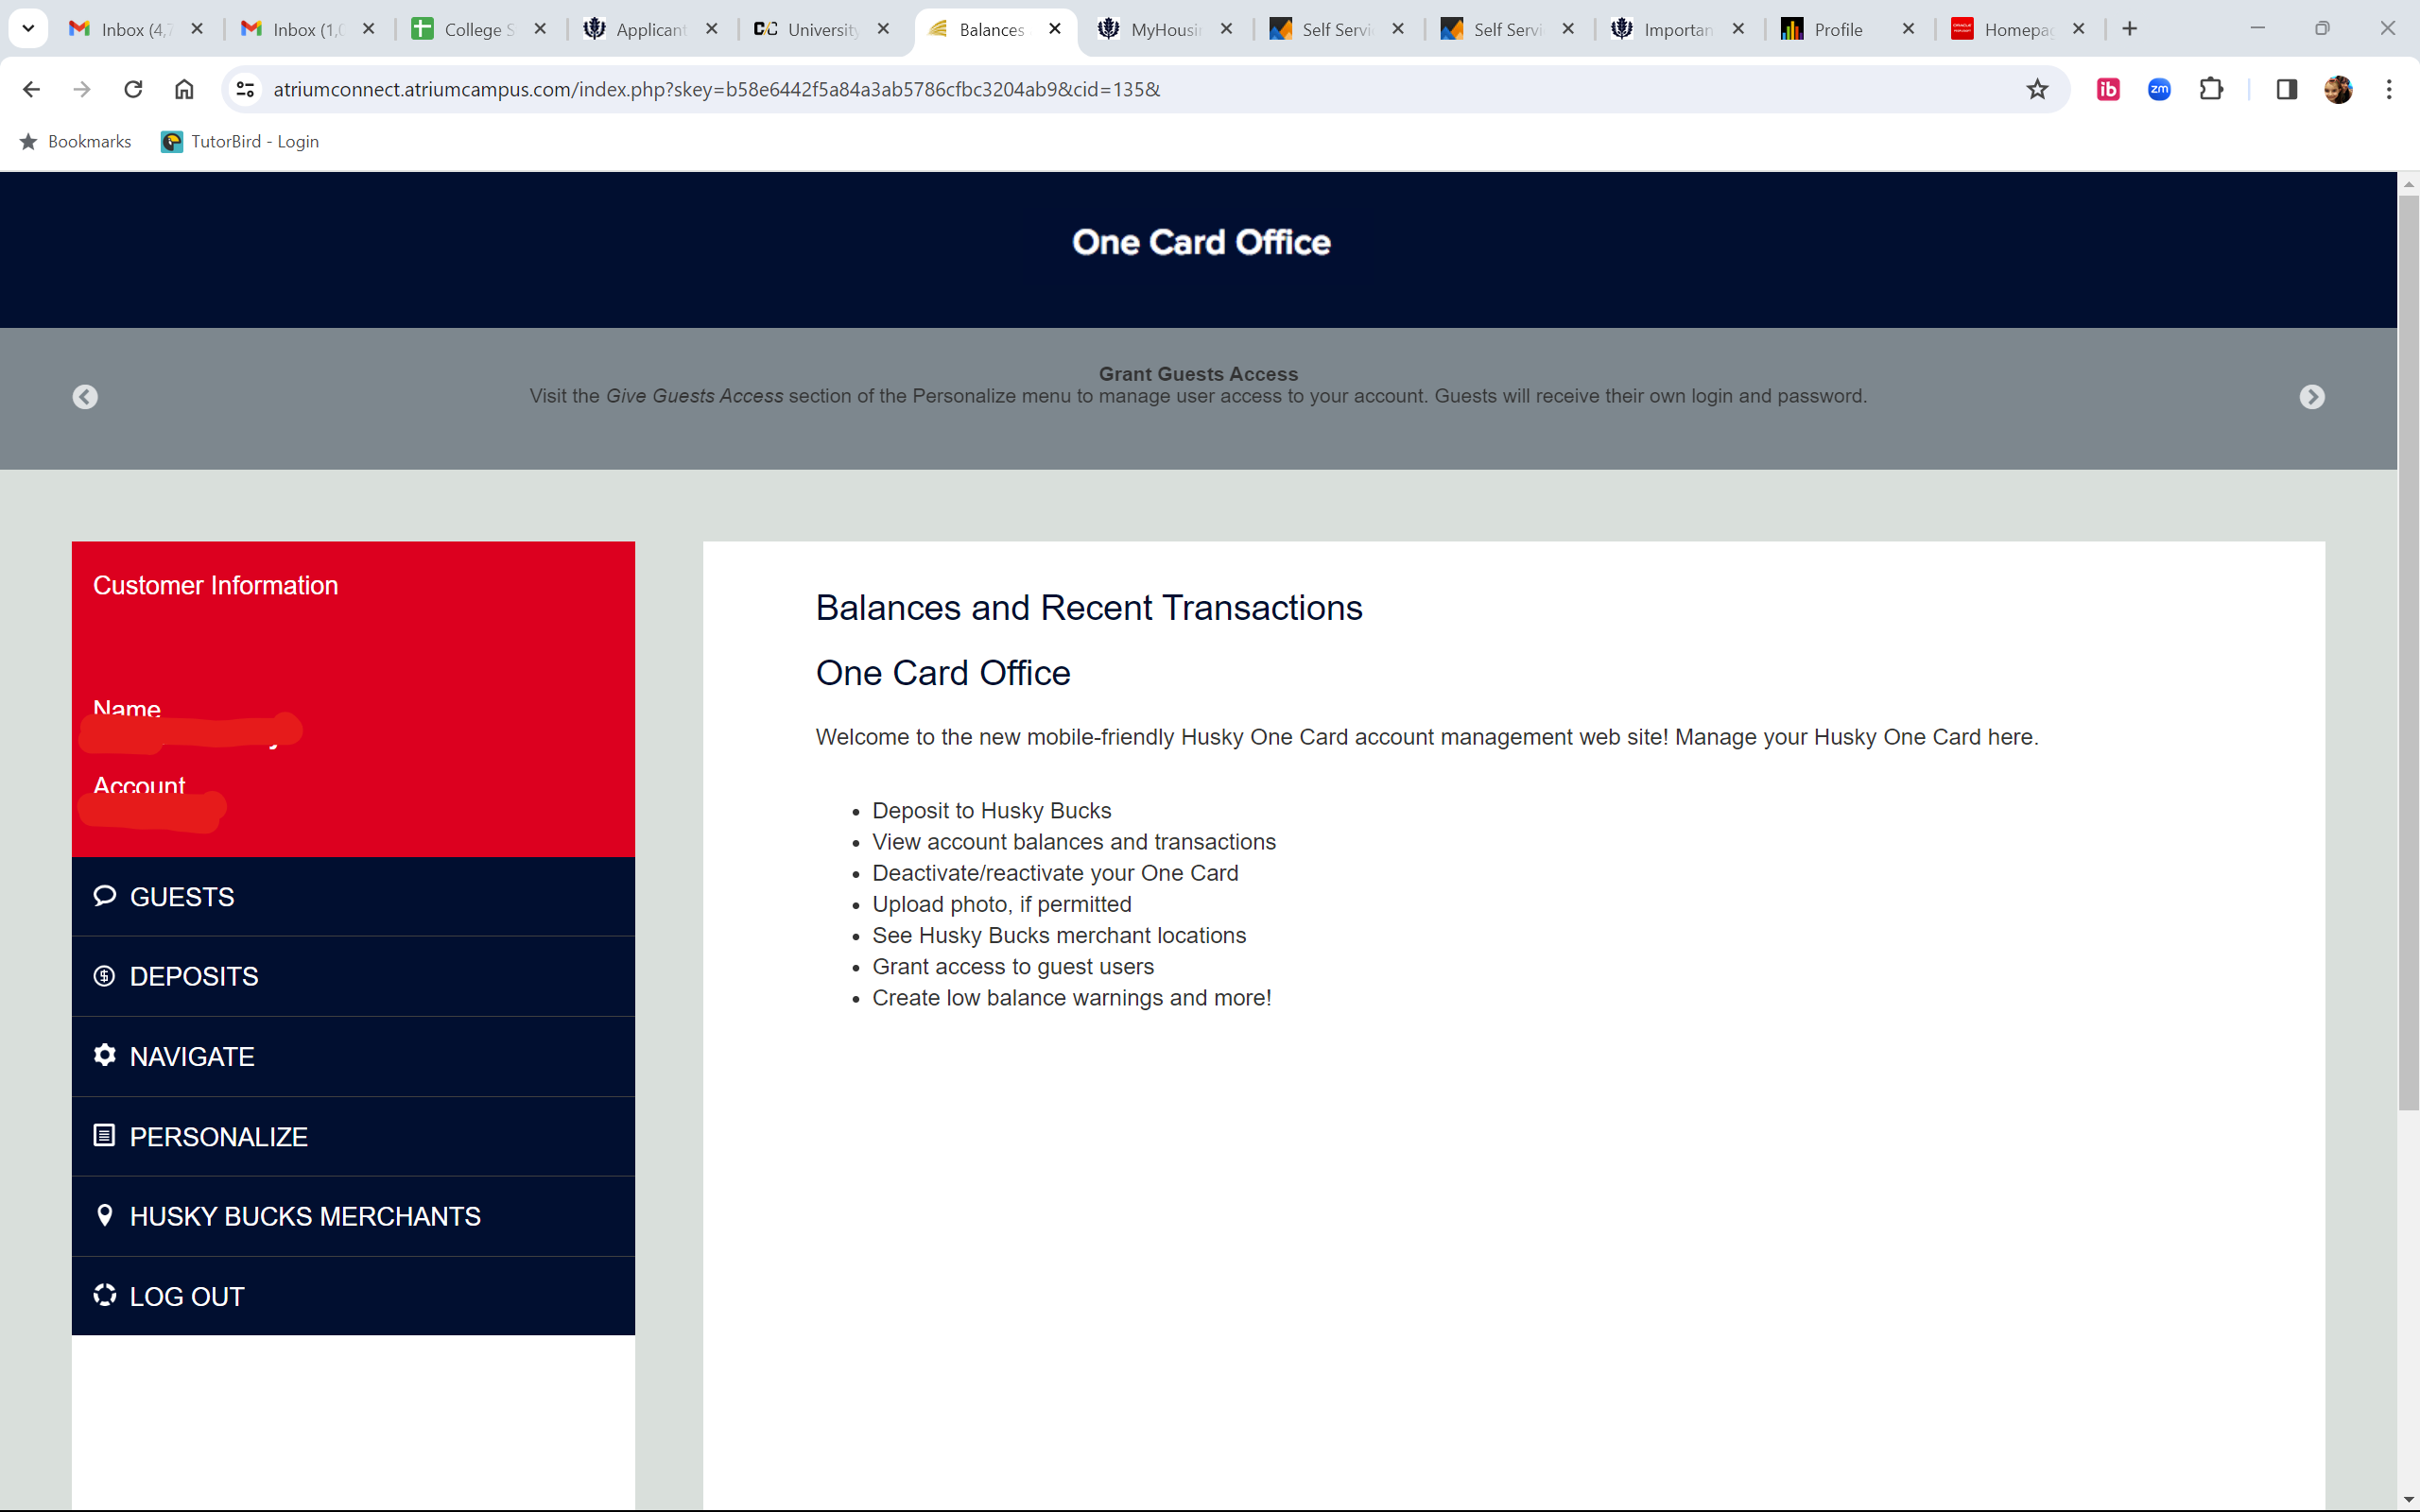
Task: Click the banner's next slide arrow
Action: pos(2311,397)
